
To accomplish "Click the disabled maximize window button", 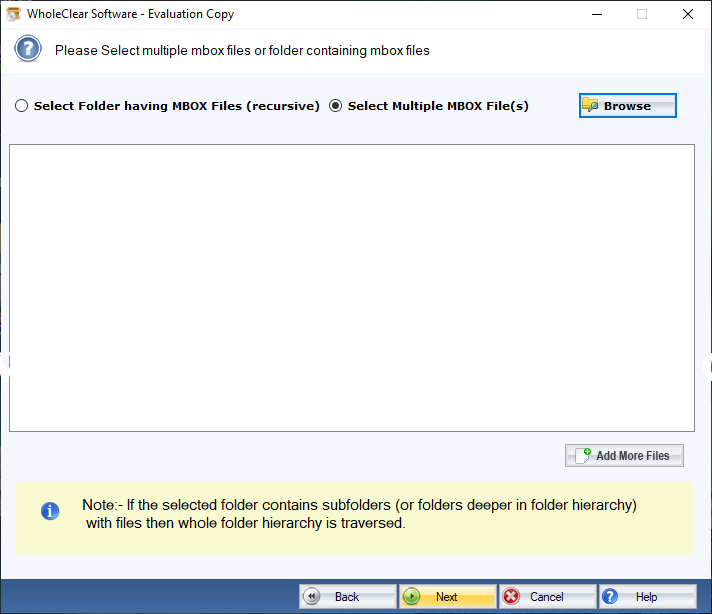I will (x=642, y=14).
